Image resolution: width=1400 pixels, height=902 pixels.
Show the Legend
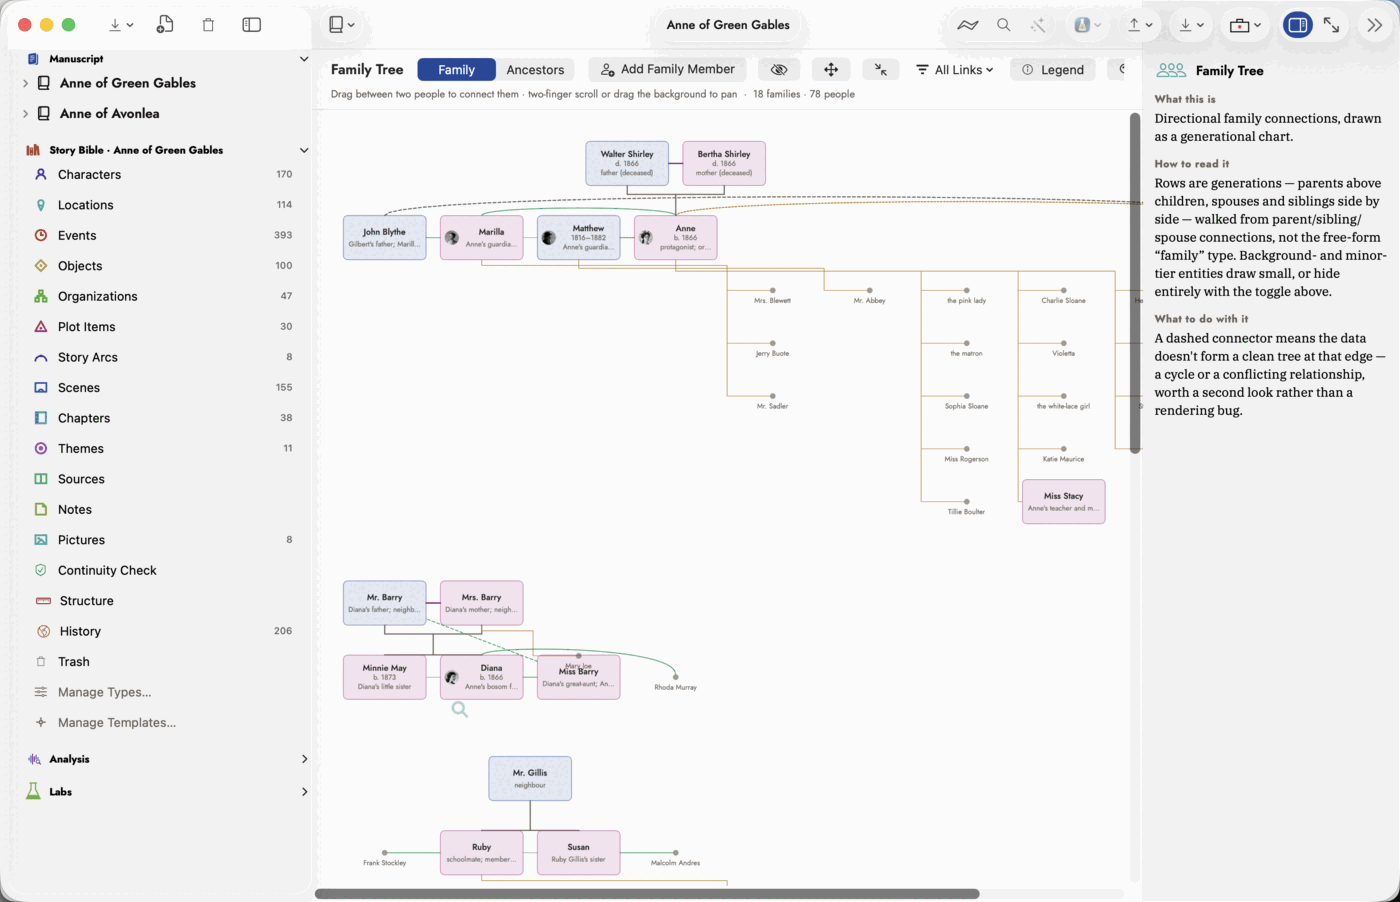point(1053,69)
